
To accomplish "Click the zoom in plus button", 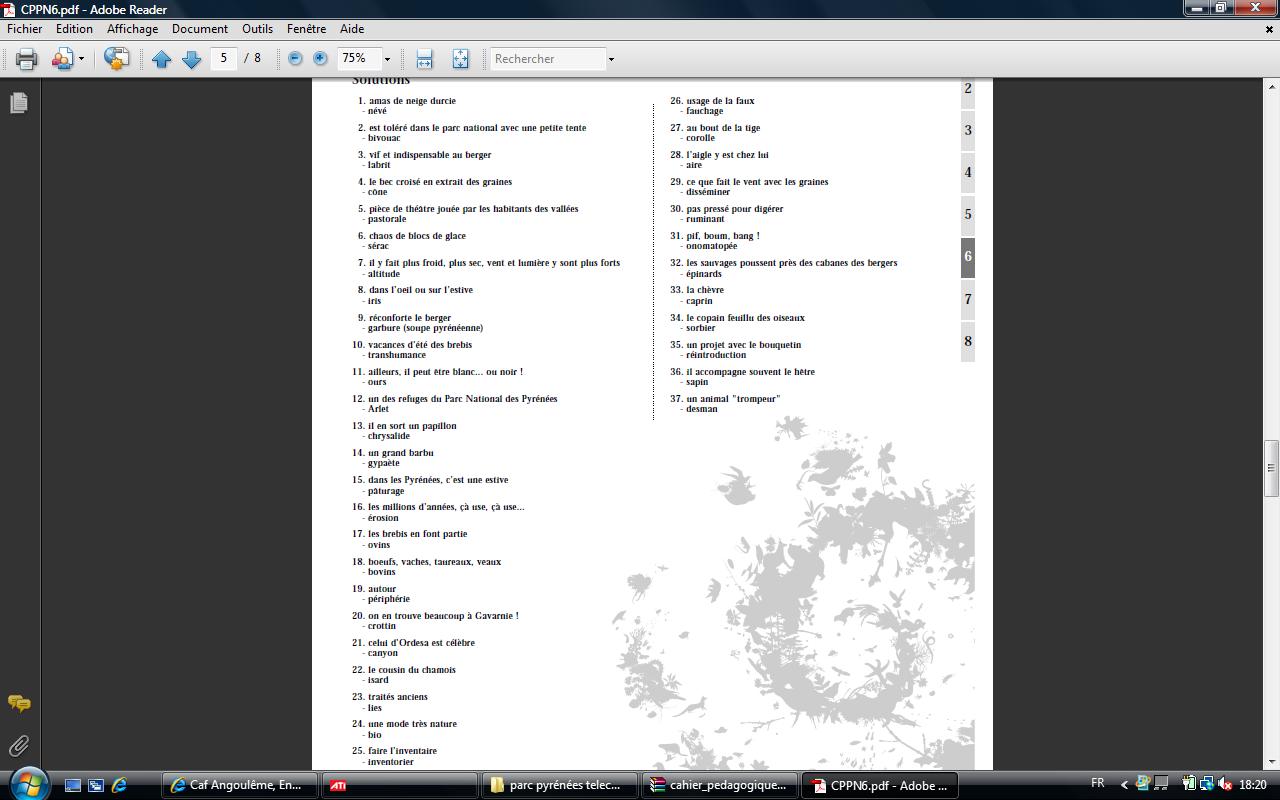I will [x=320, y=59].
